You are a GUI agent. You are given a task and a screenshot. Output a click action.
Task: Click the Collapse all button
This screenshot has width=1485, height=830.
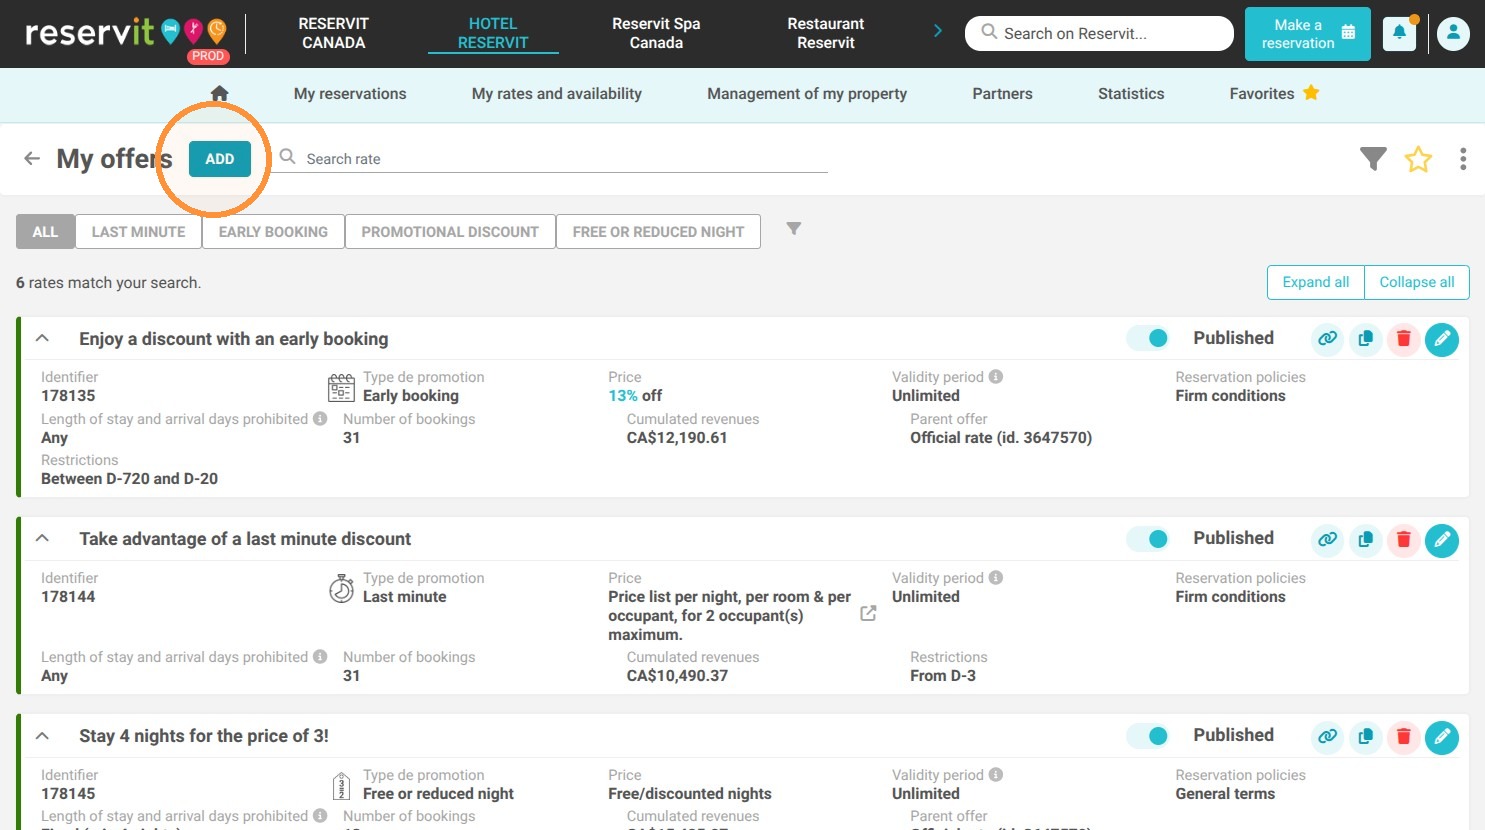coord(1416,282)
